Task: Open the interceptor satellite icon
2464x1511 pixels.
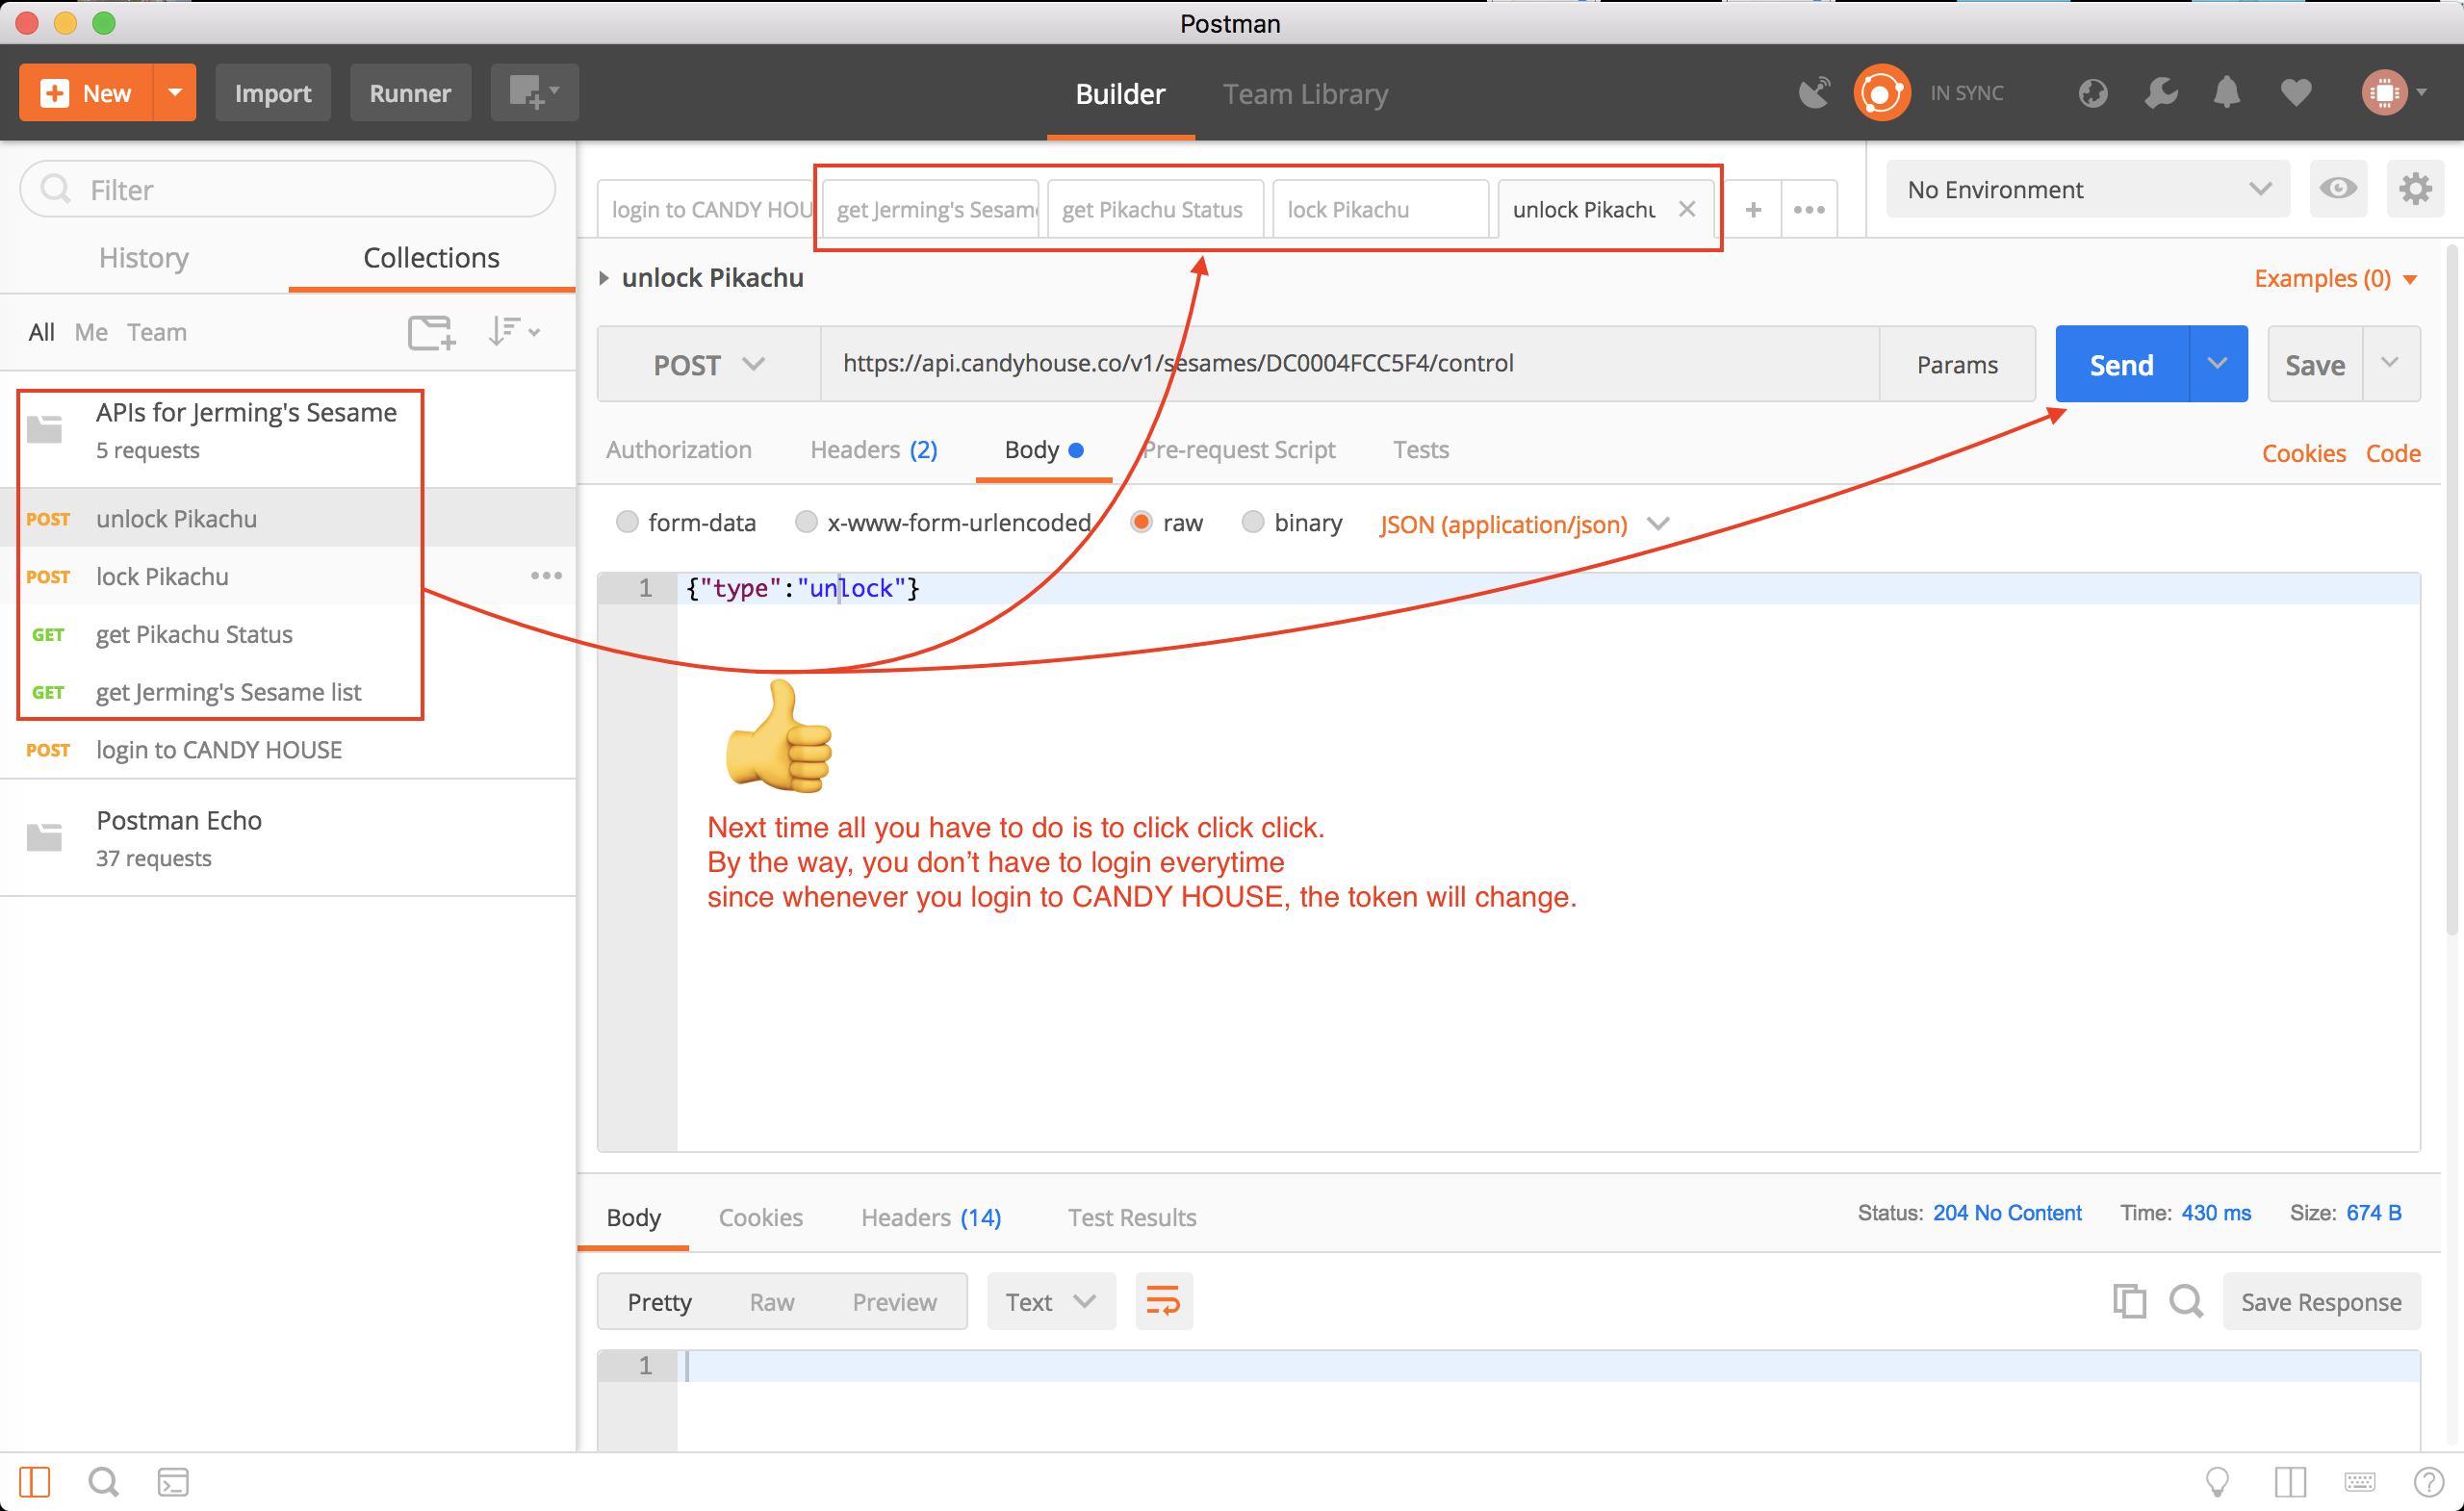Action: coord(1814,93)
